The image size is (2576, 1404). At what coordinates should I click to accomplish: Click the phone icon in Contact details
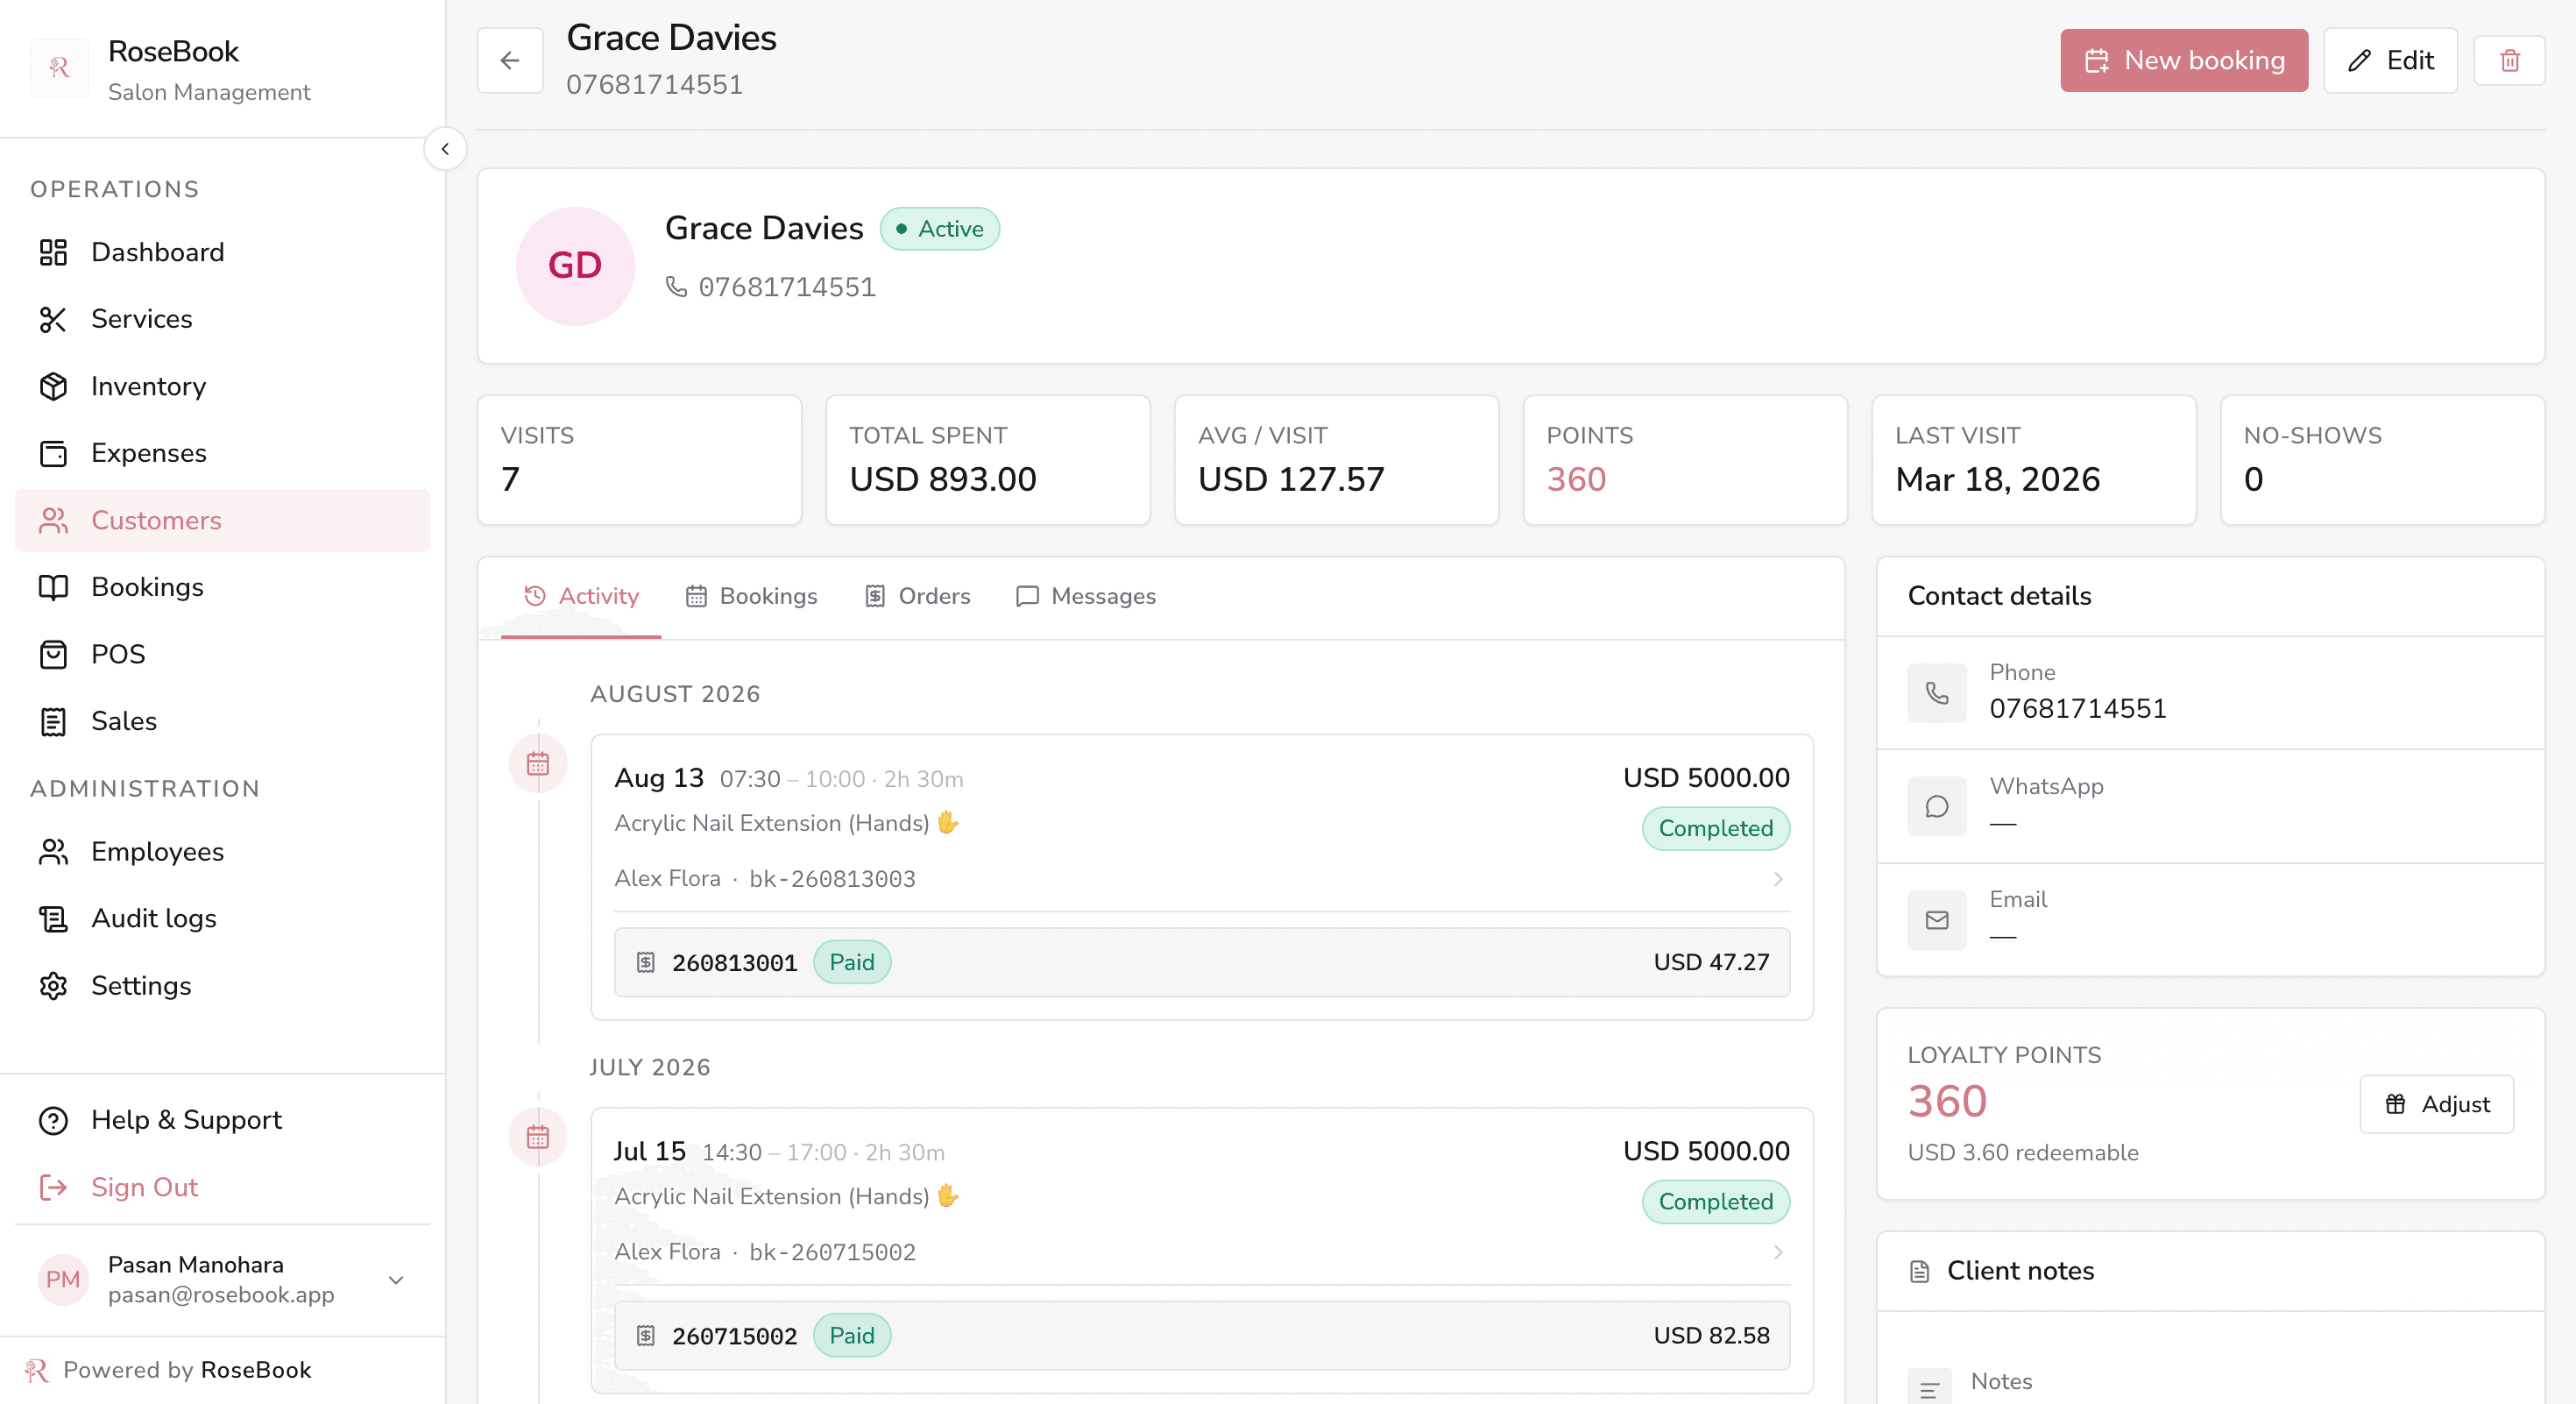click(x=1937, y=693)
